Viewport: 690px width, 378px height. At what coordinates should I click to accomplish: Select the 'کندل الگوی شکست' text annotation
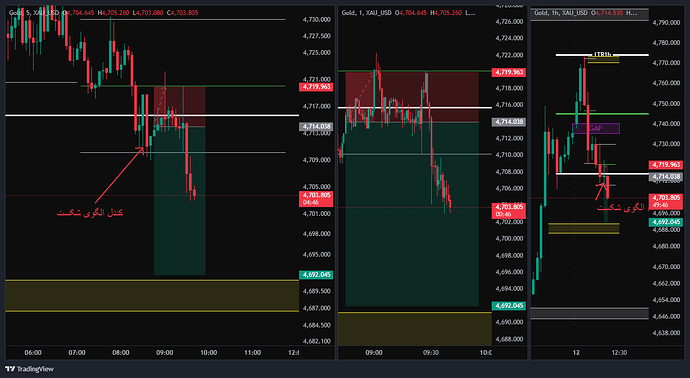(90, 213)
